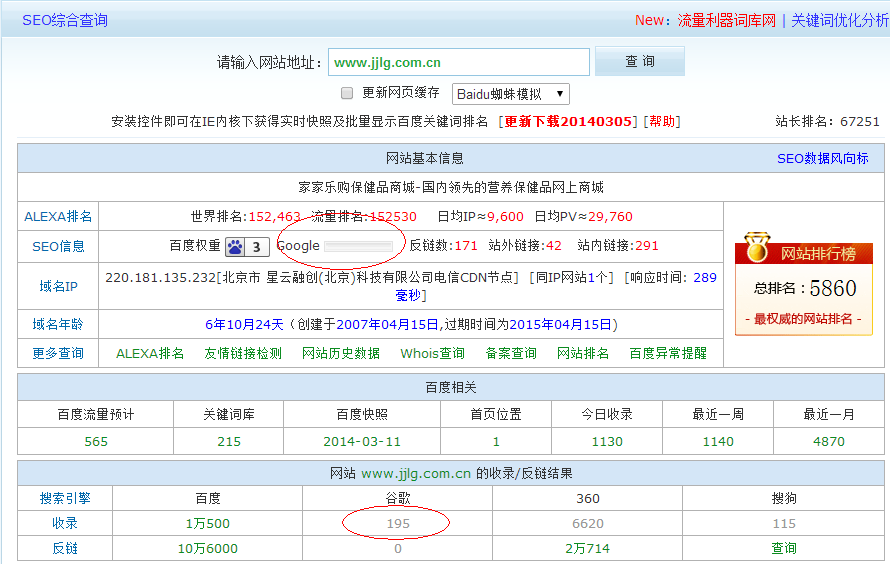Click homepage position value 1
890x564 pixels.
496,441
